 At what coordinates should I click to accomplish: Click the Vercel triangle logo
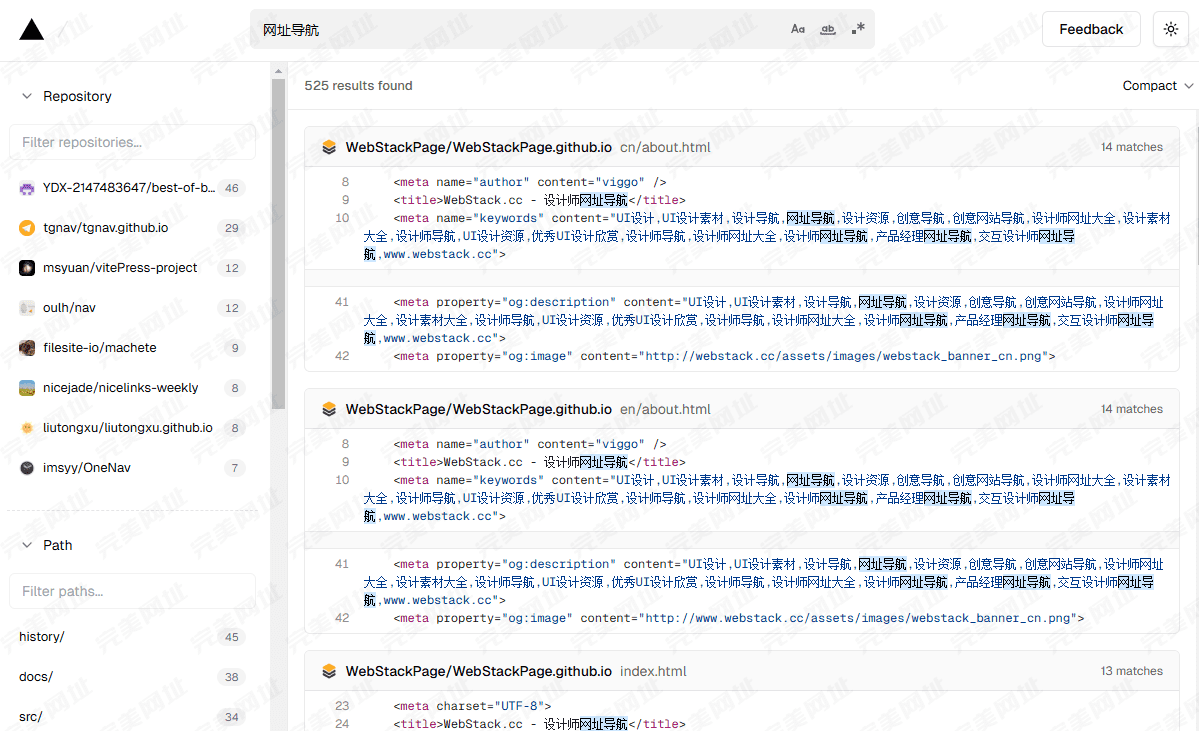31,29
